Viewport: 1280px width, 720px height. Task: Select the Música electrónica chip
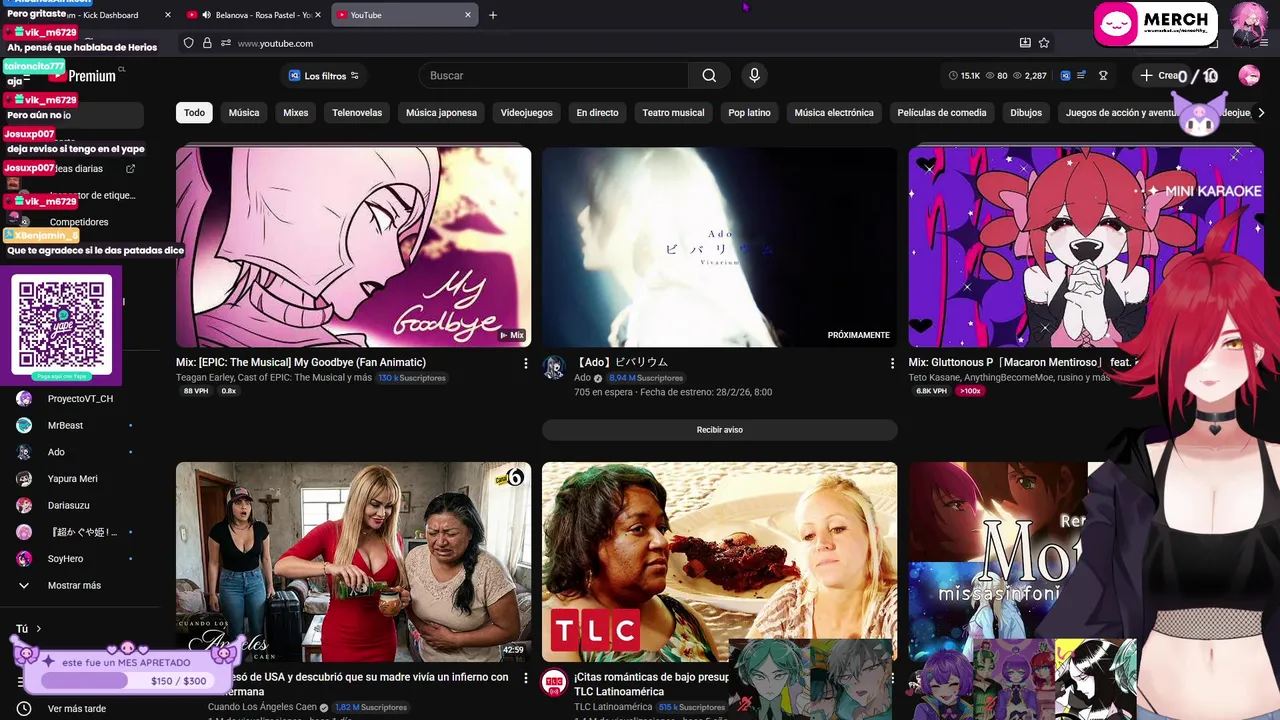[x=834, y=113]
